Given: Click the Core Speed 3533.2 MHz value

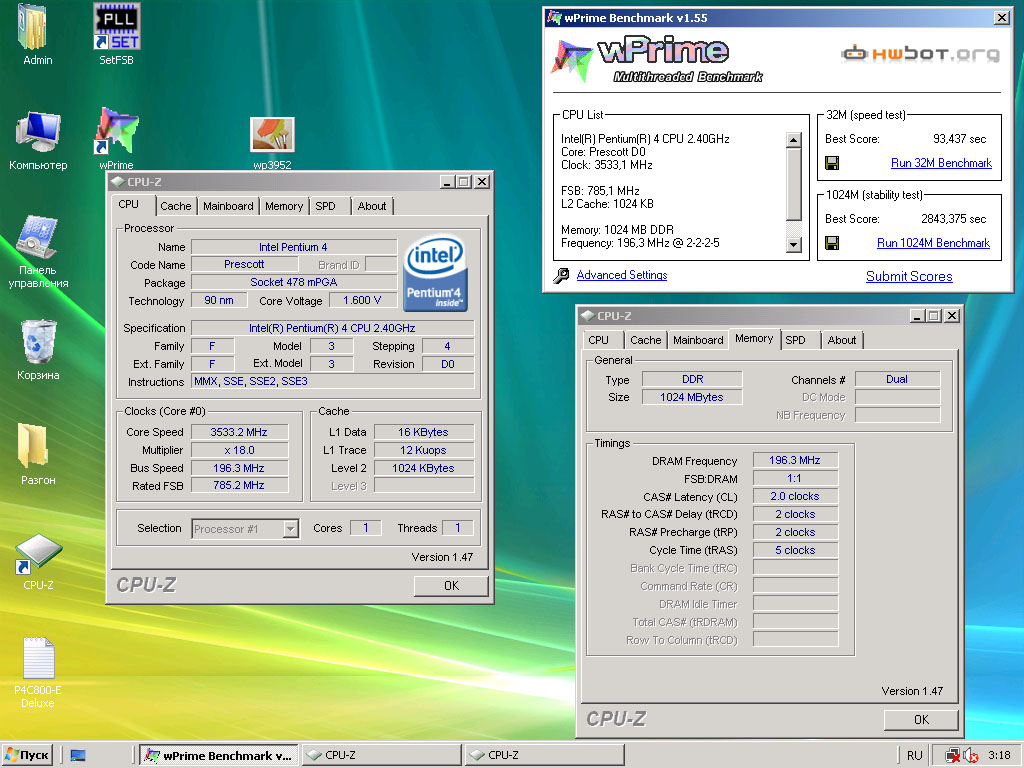Looking at the screenshot, I should pos(239,432).
